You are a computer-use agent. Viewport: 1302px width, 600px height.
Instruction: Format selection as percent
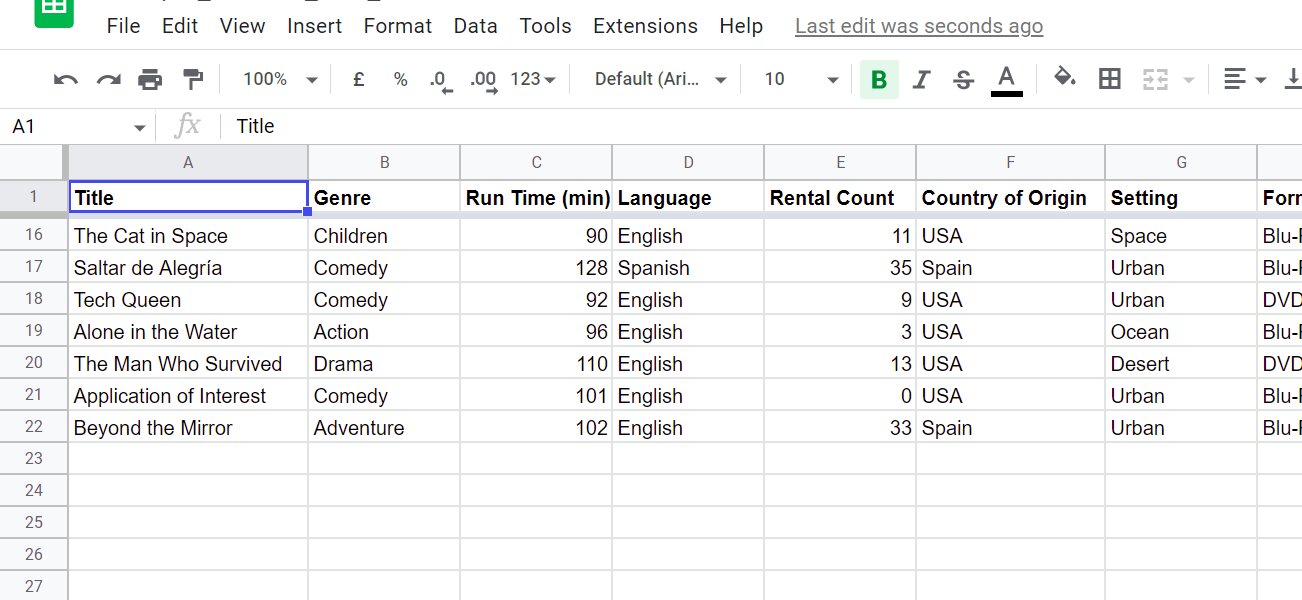tap(399, 78)
